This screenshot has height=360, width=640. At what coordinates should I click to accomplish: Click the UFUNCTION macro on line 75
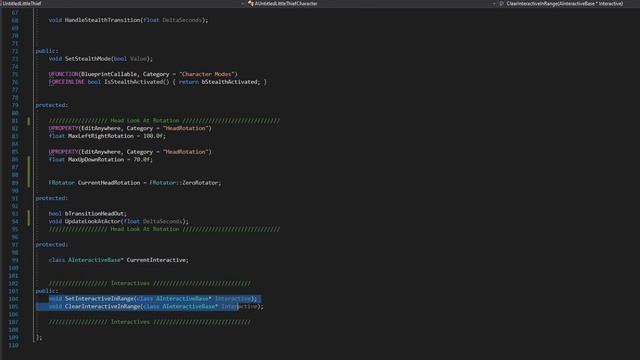63,74
